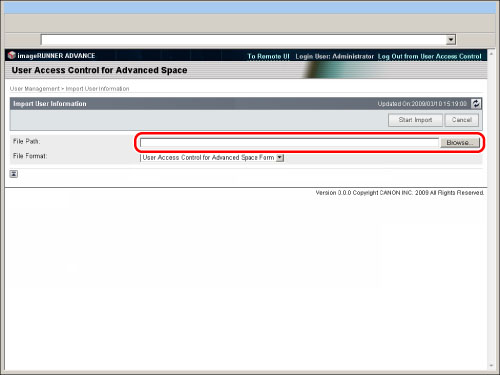Open User Management breadcrumb link
Viewport: 500px width, 375px height.
pyautogui.click(x=35, y=89)
